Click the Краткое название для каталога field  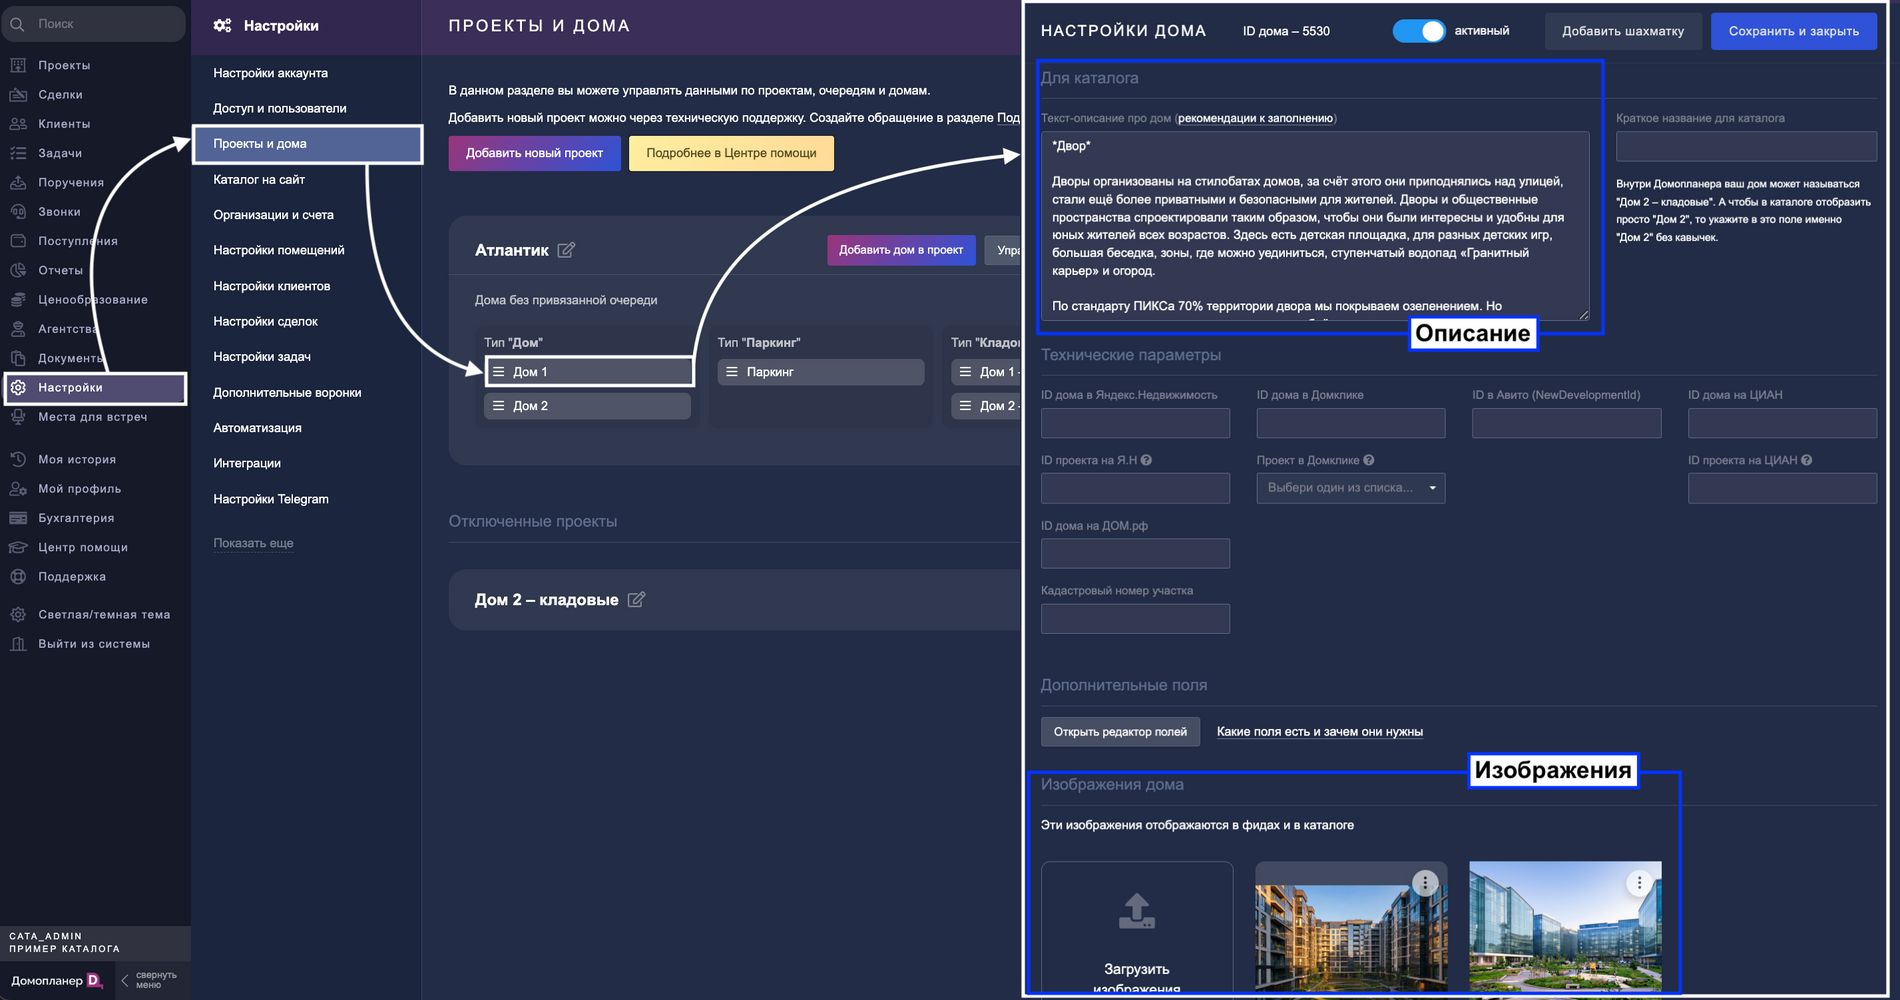[x=1746, y=146]
